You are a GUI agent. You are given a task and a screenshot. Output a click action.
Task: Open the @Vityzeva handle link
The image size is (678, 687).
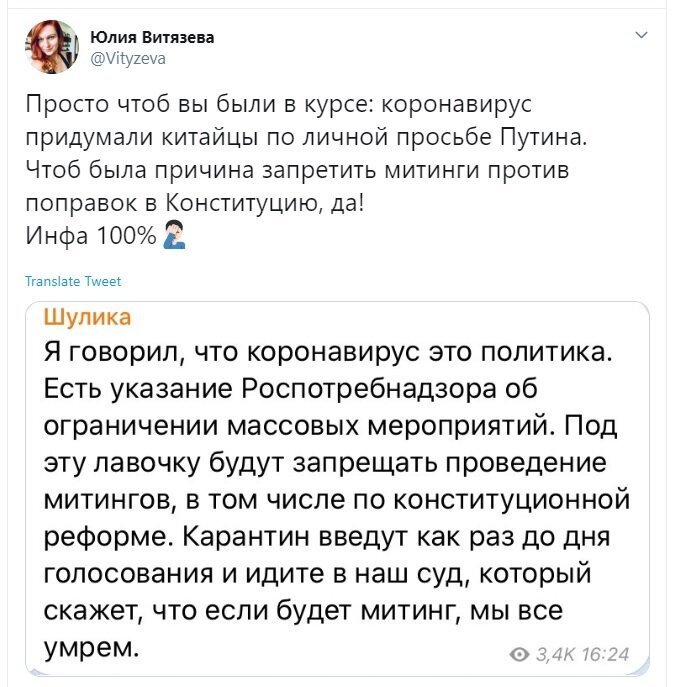(x=128, y=58)
